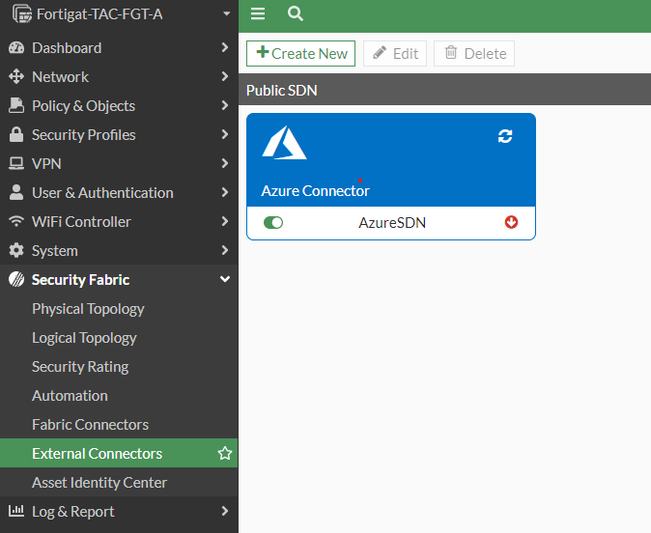Expand the Log & Report menu
Viewport: 651px width, 533px height.
pyautogui.click(x=225, y=512)
